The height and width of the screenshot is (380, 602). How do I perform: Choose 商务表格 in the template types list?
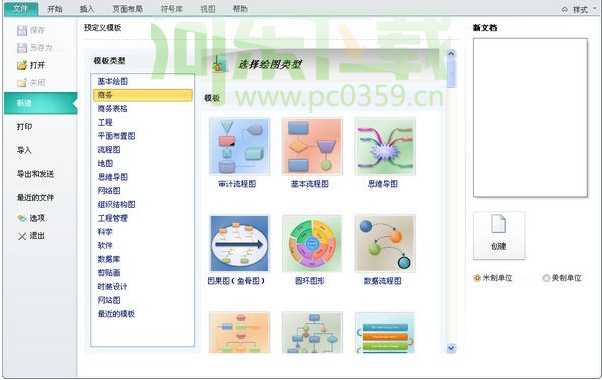click(112, 109)
